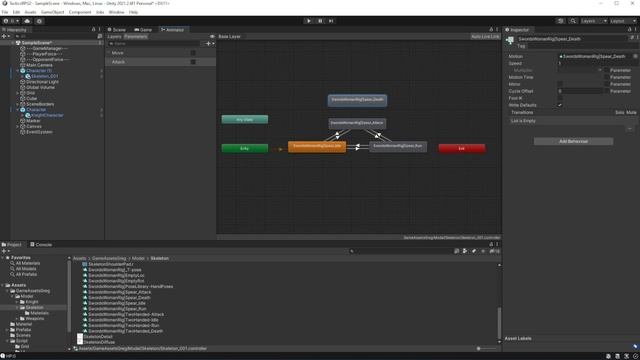Open the File menu

pyautogui.click(x=5, y=12)
